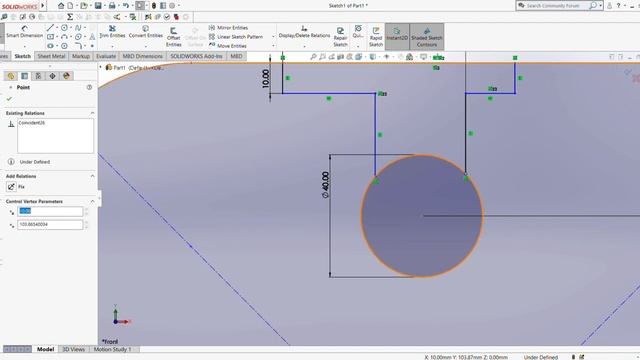The image size is (640, 360).
Task: Click the Home icon in title toolbar
Action: pyautogui.click(x=61, y=6)
